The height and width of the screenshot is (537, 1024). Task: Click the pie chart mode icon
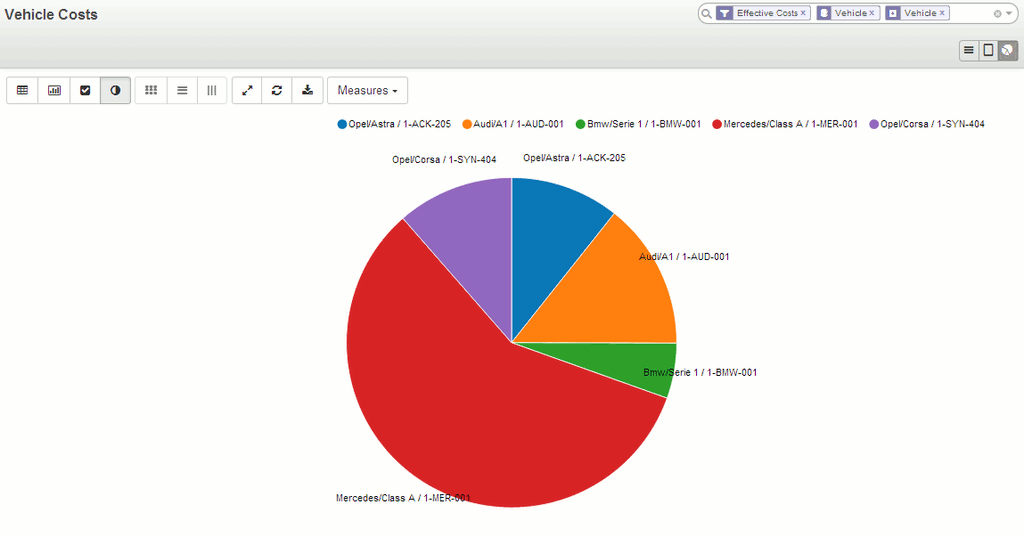pos(115,90)
